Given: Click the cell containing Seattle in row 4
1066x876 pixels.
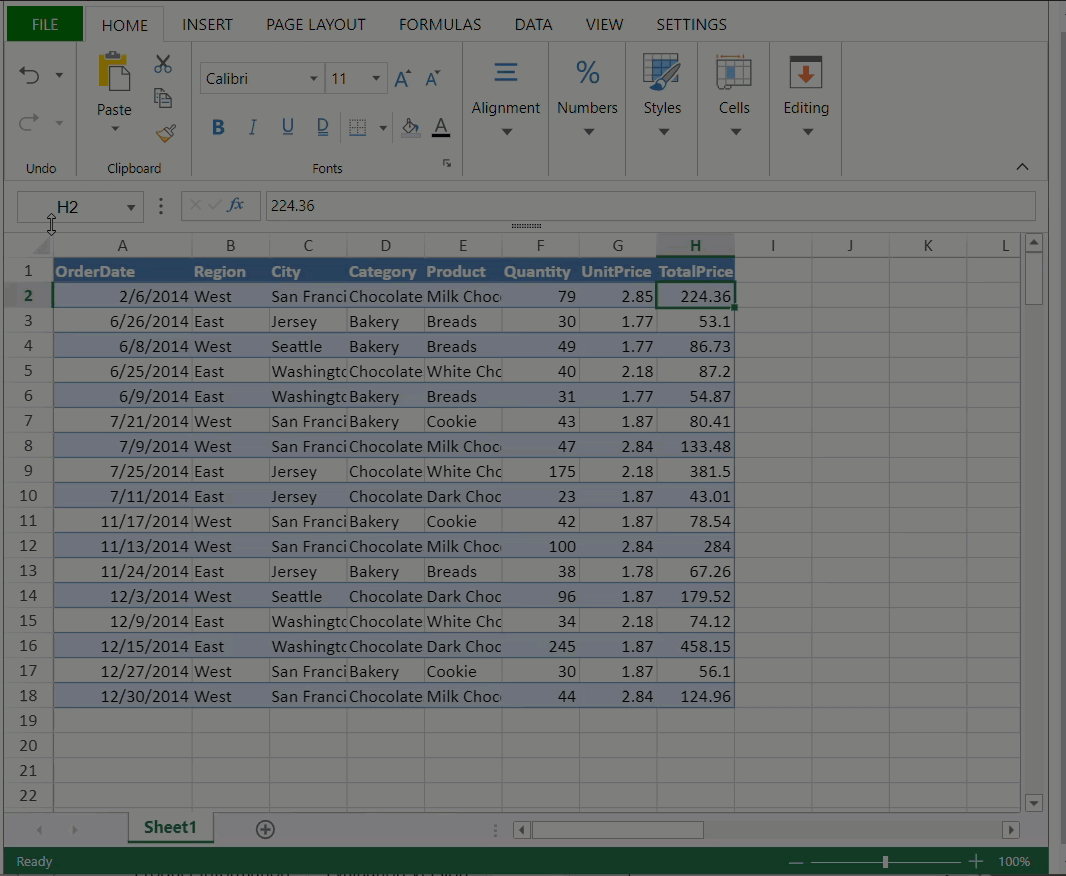Looking at the screenshot, I should coord(308,347).
